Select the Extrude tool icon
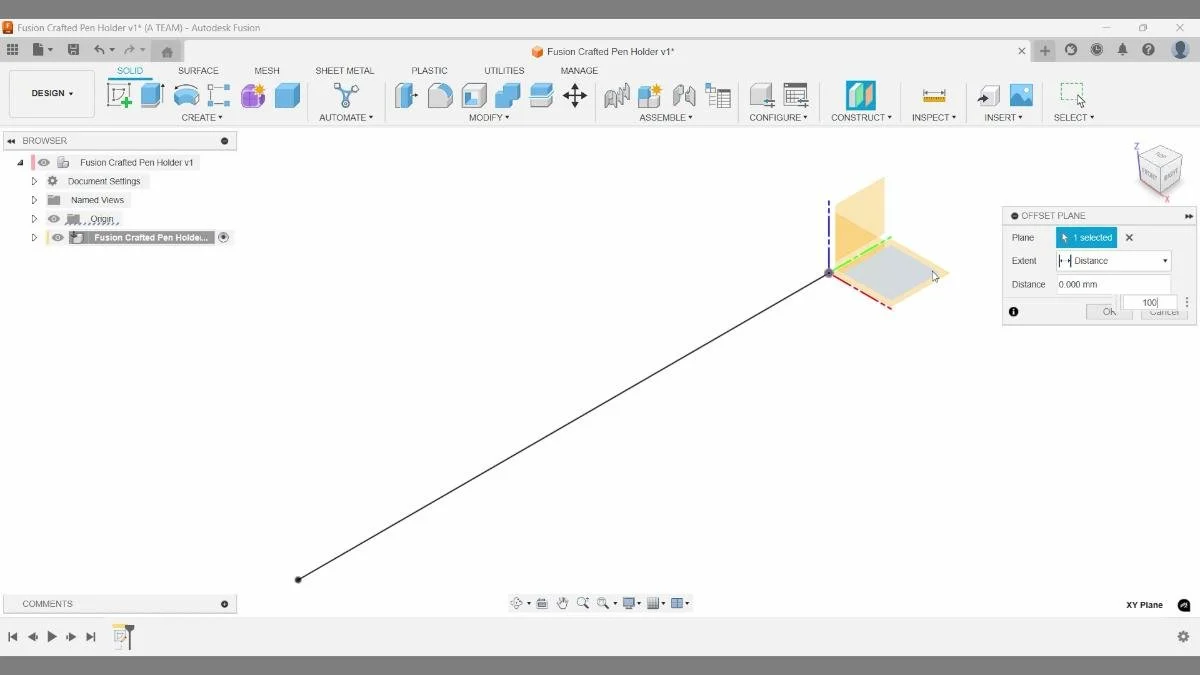Viewport: 1200px width, 675px height. pos(152,95)
